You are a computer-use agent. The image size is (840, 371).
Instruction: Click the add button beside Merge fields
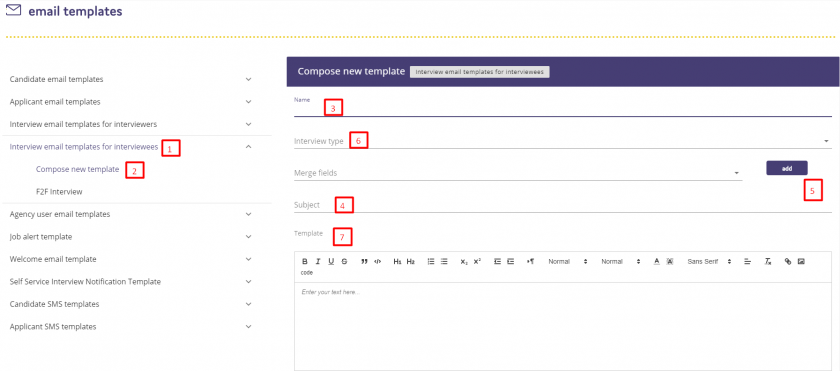tap(786, 168)
